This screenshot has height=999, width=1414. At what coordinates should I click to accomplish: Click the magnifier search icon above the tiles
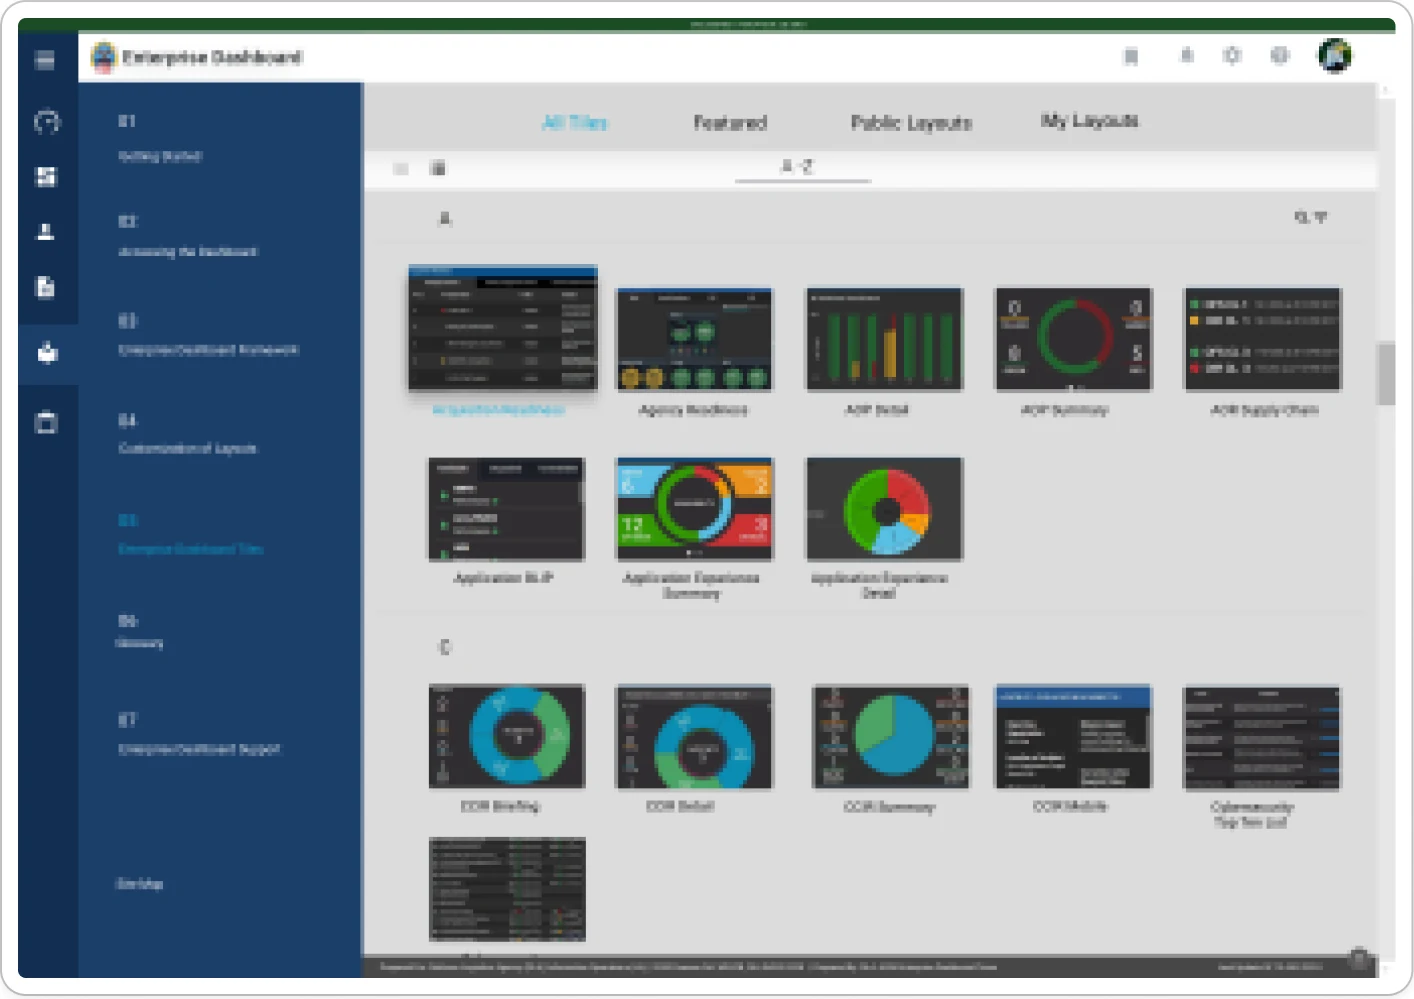coord(1302,217)
